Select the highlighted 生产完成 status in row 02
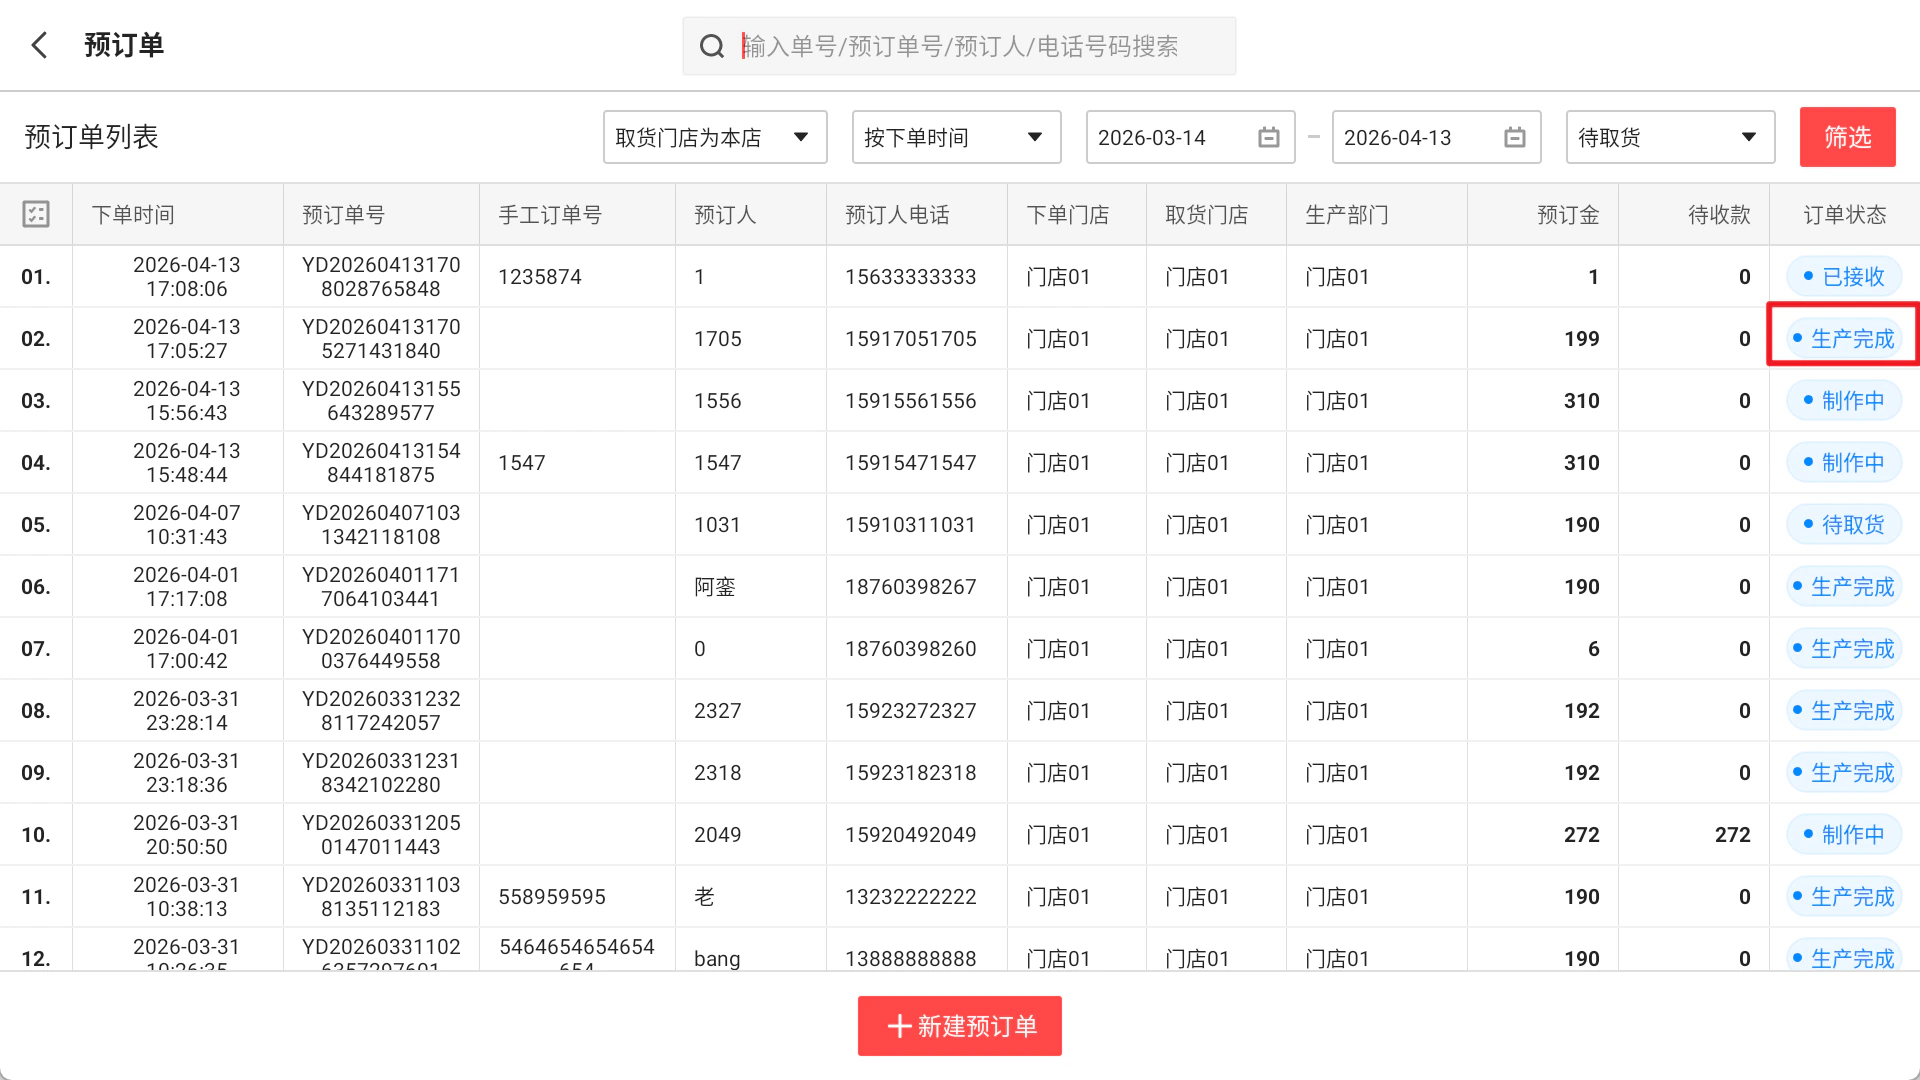Viewport: 1920px width, 1080px height. click(1844, 339)
